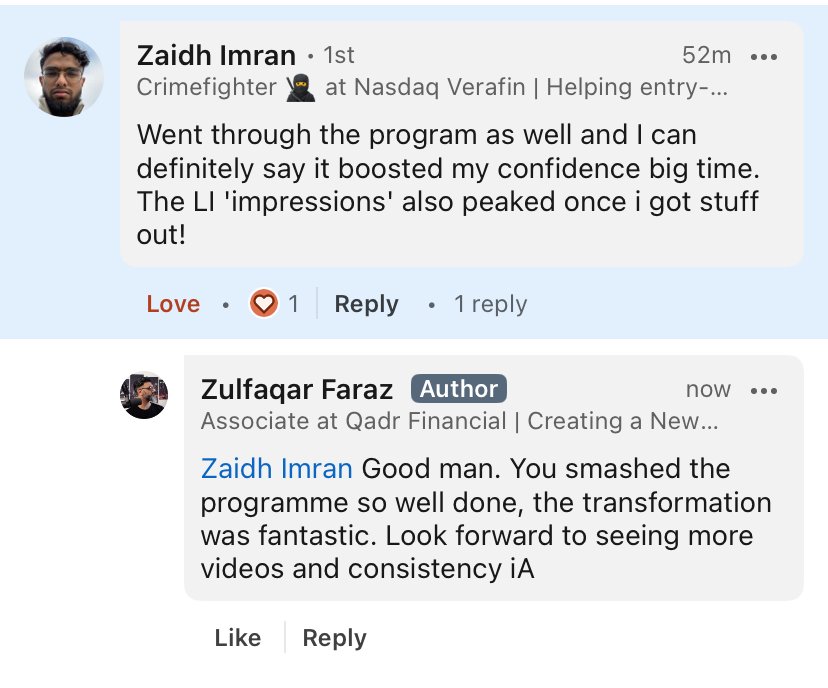This screenshot has height=688, width=828.
Task: Open Zulfaqar Faraz's small profile photo
Action: coord(144,395)
